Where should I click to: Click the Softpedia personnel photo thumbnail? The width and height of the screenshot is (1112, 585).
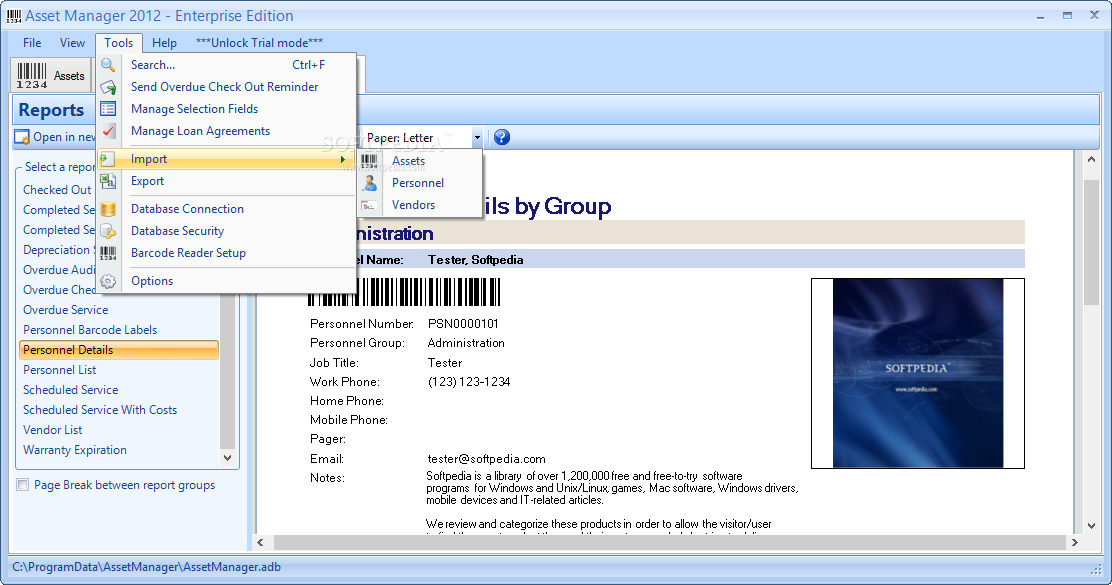pyautogui.click(x=918, y=373)
